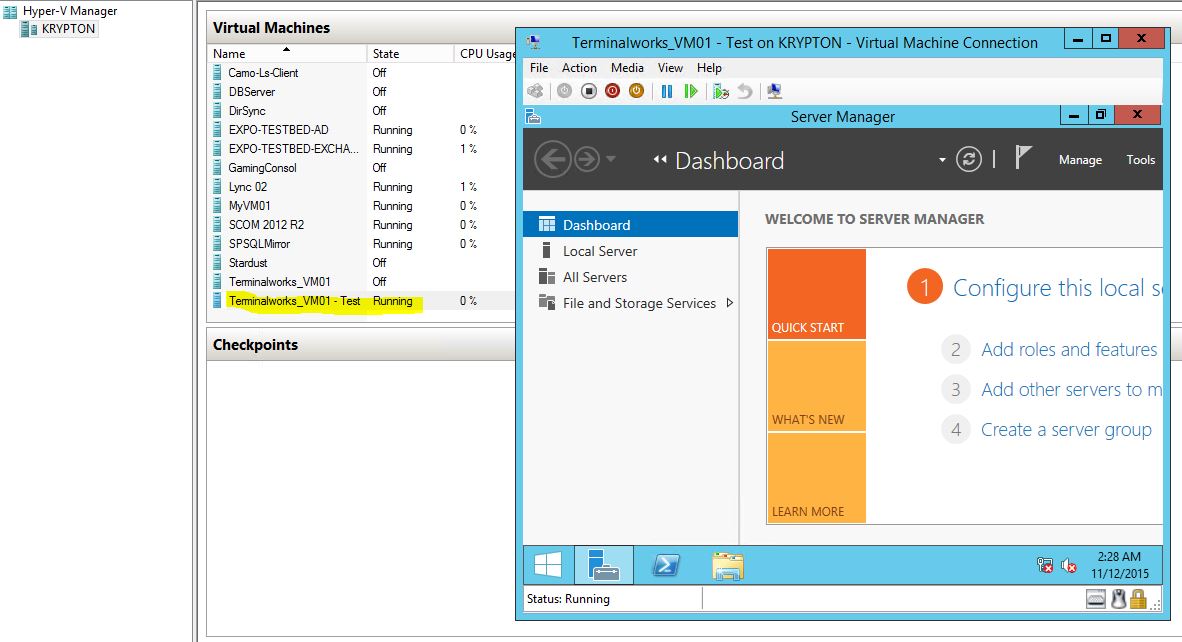Expand the File and Storage Services arrow

(729, 303)
